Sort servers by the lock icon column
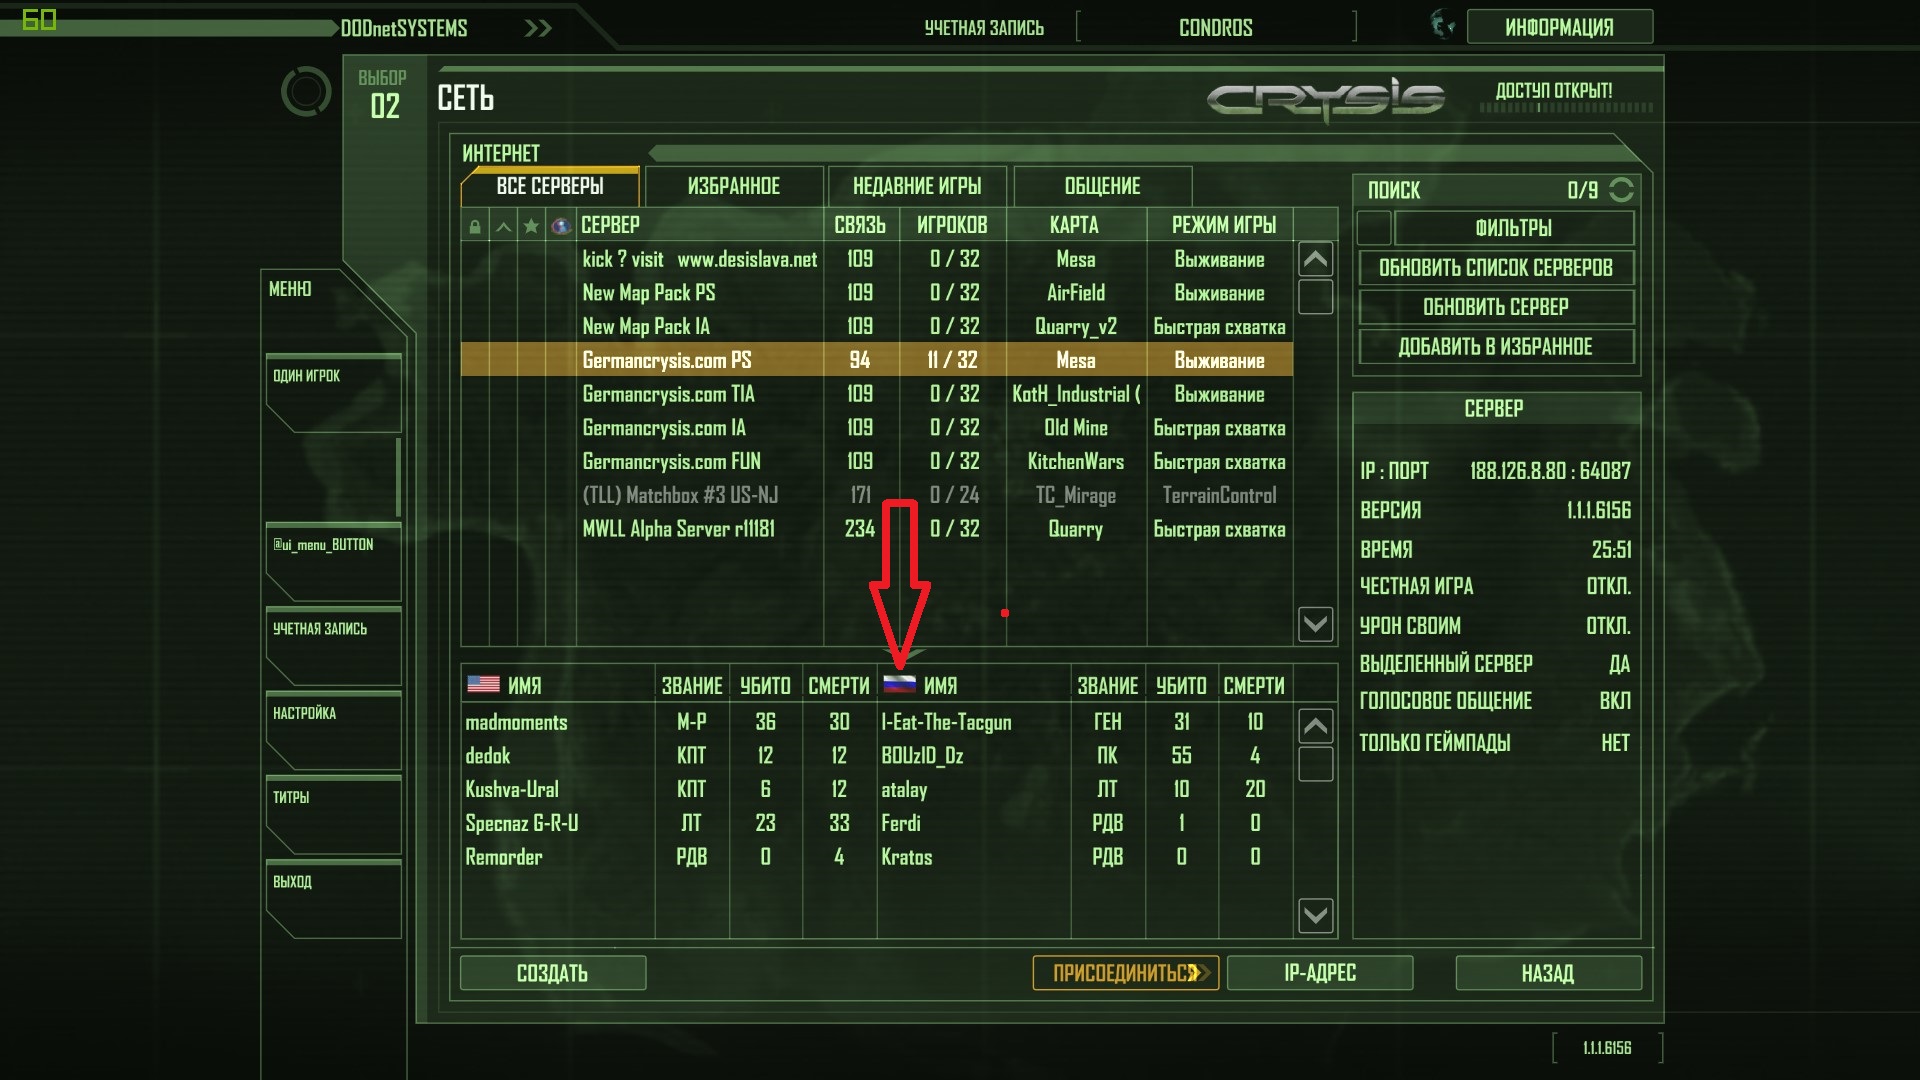Screen dimensions: 1920x1080 tap(474, 226)
